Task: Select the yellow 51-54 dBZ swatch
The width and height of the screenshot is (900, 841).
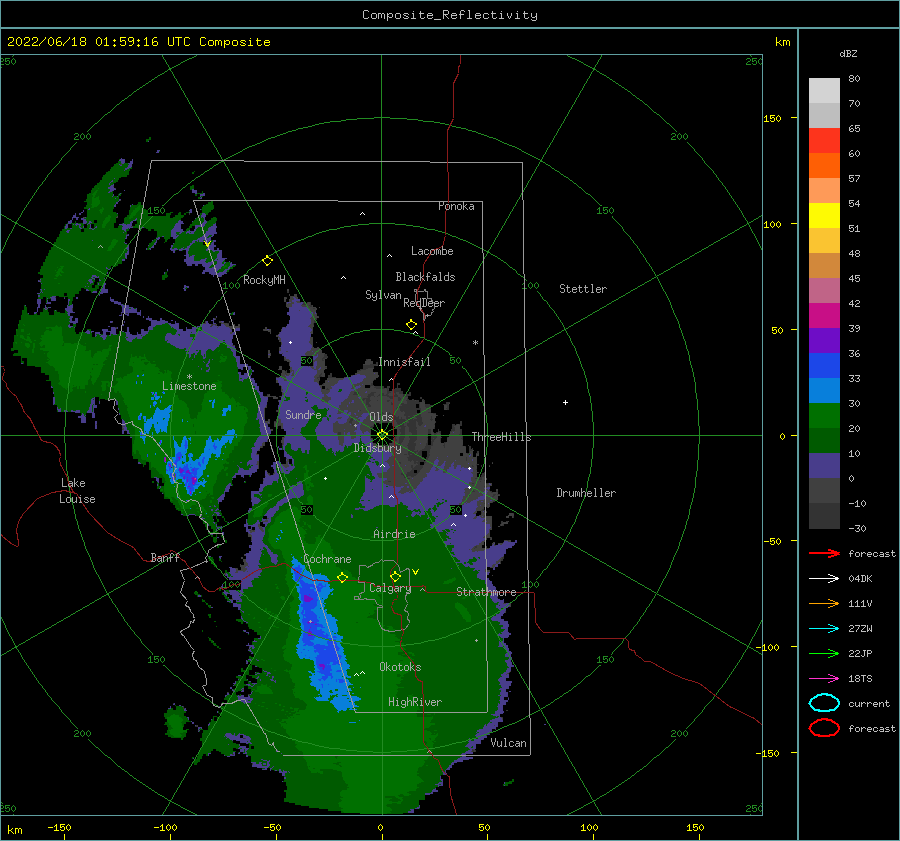Action: click(824, 215)
